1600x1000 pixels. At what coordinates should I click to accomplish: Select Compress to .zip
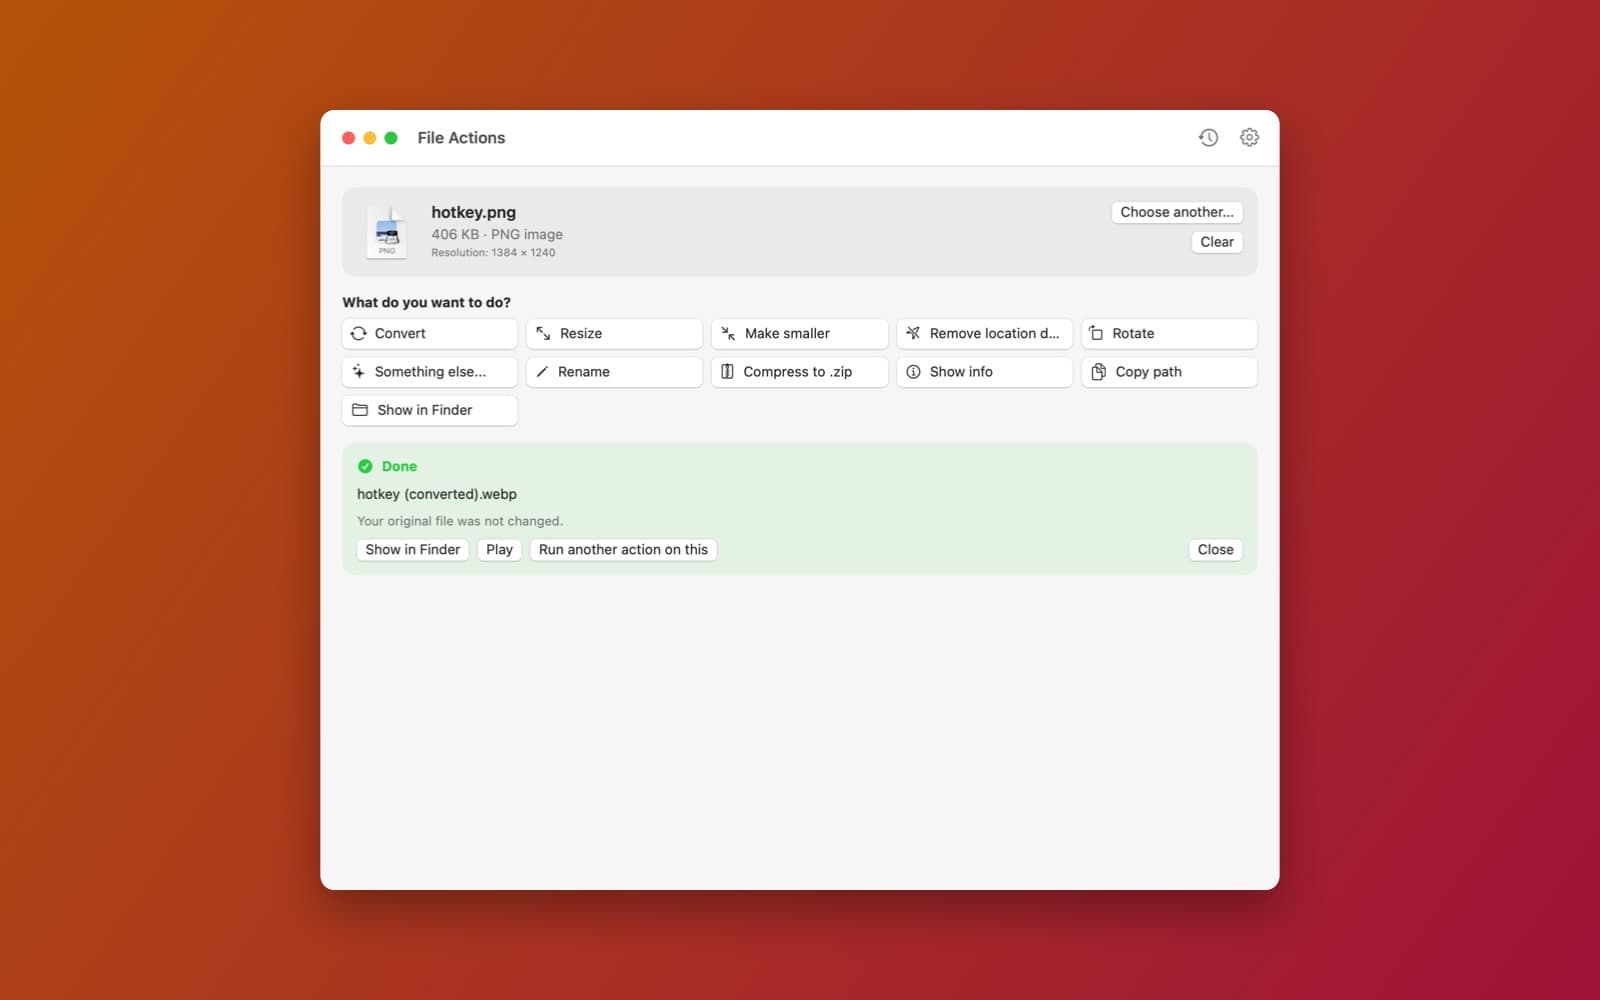tap(799, 372)
